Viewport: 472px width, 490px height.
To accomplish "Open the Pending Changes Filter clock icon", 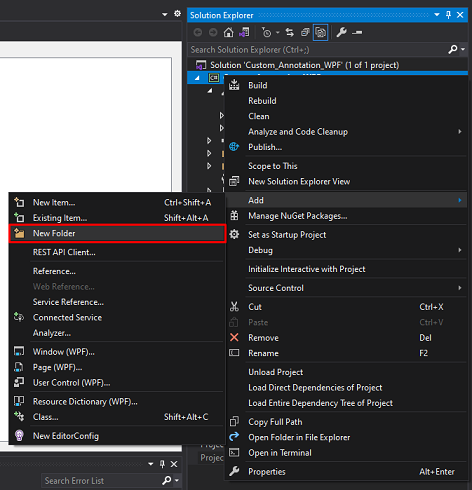I will tap(267, 32).
